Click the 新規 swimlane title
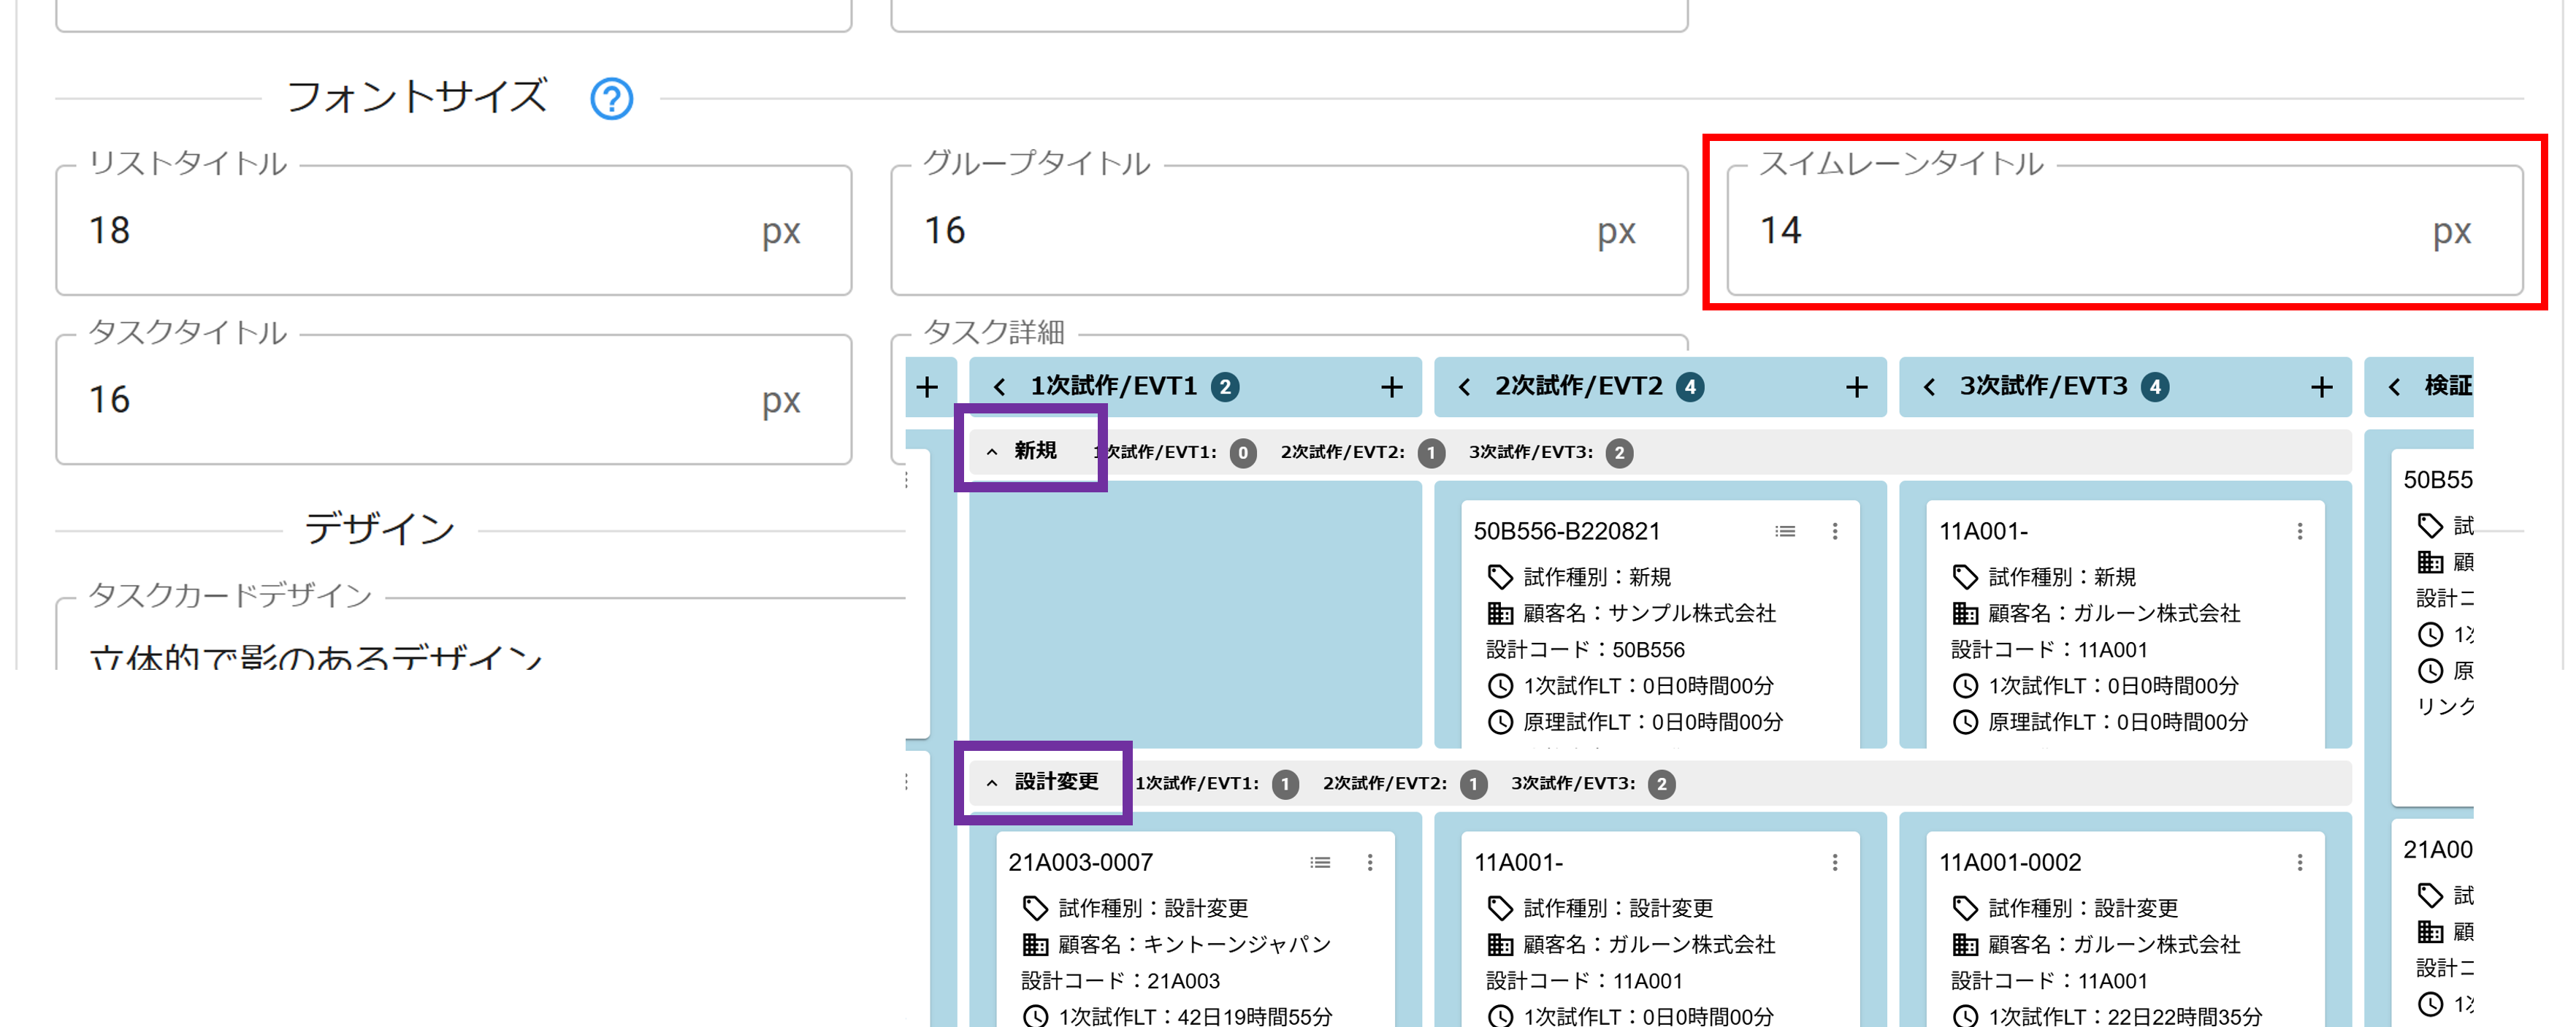The height and width of the screenshot is (1027, 2576). click(x=1035, y=451)
